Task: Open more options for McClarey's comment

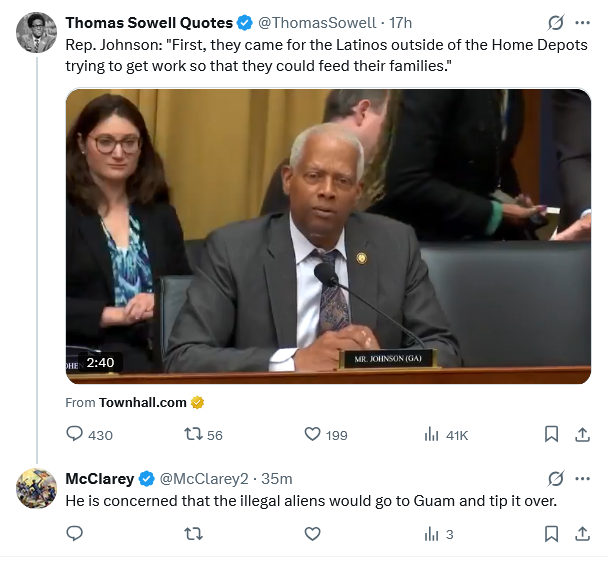Action: (x=583, y=478)
